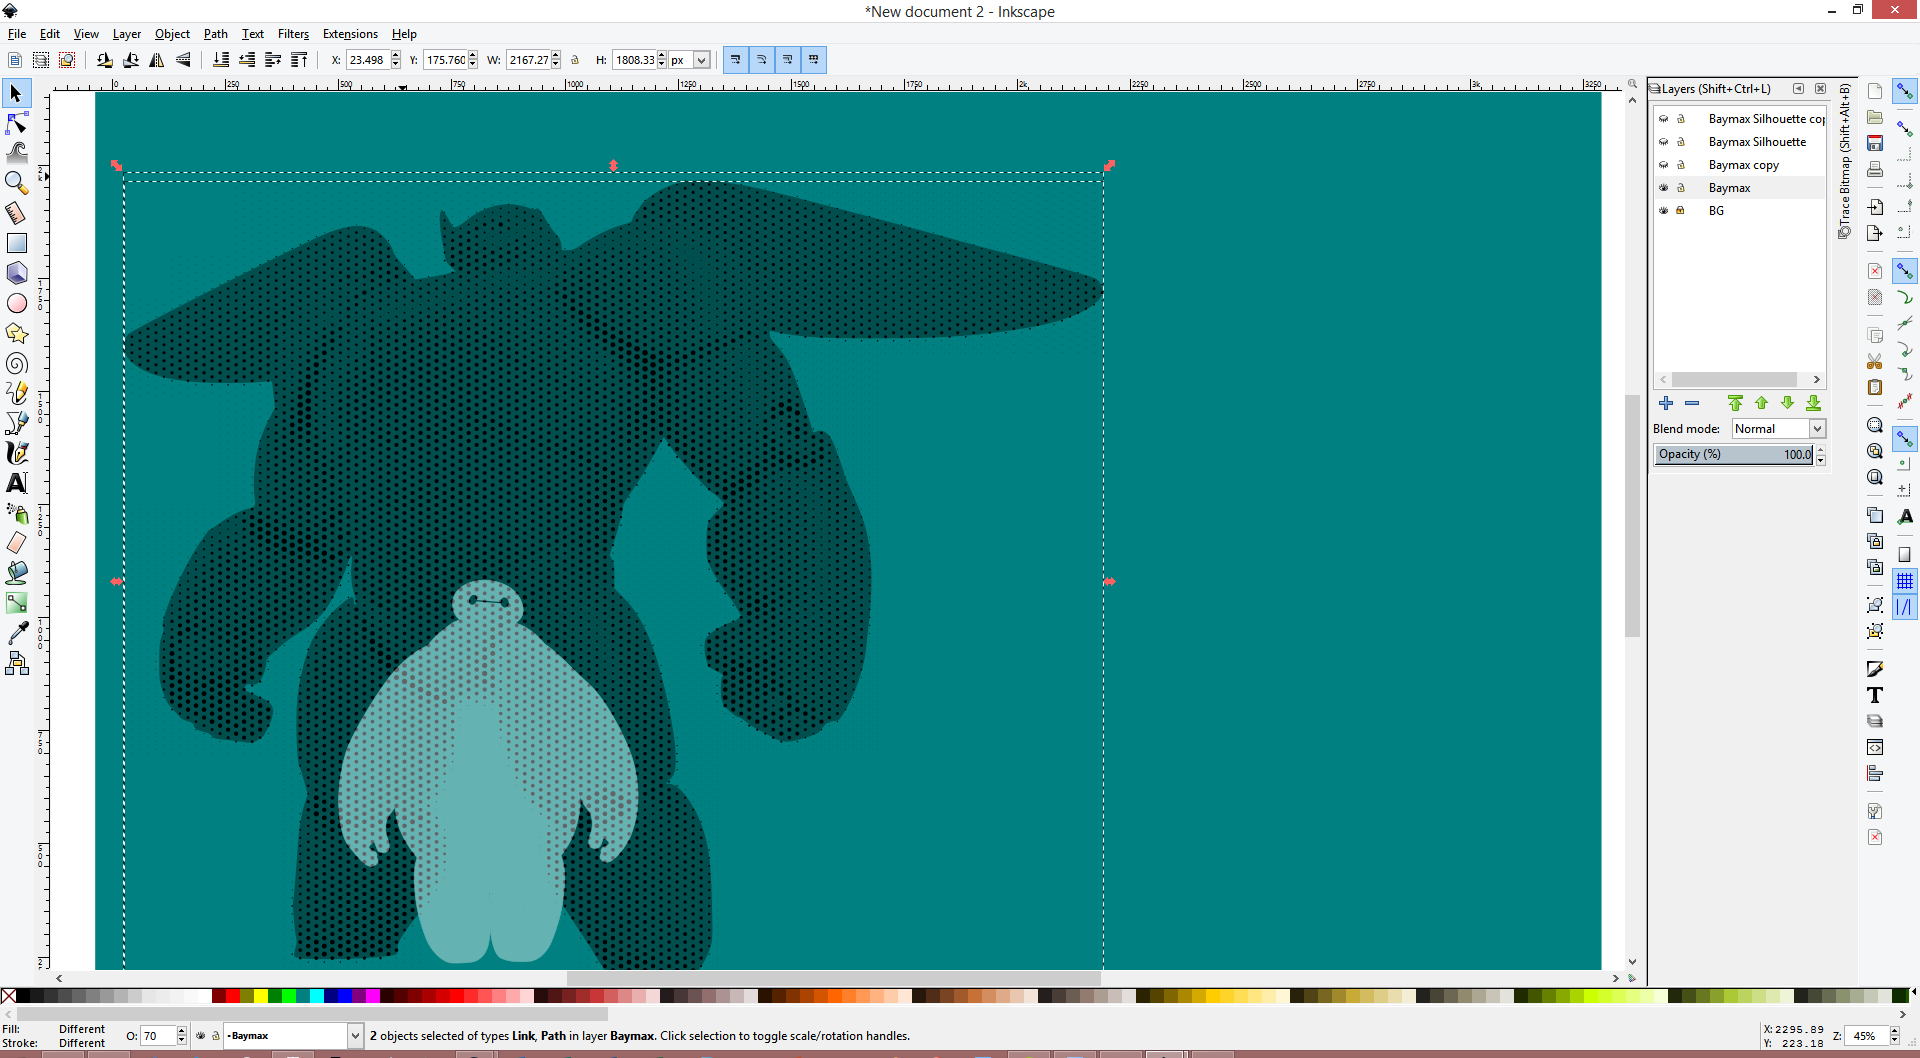This screenshot has height=1058, width=1920.
Task: Select the Eraser tool
Action: [16, 543]
